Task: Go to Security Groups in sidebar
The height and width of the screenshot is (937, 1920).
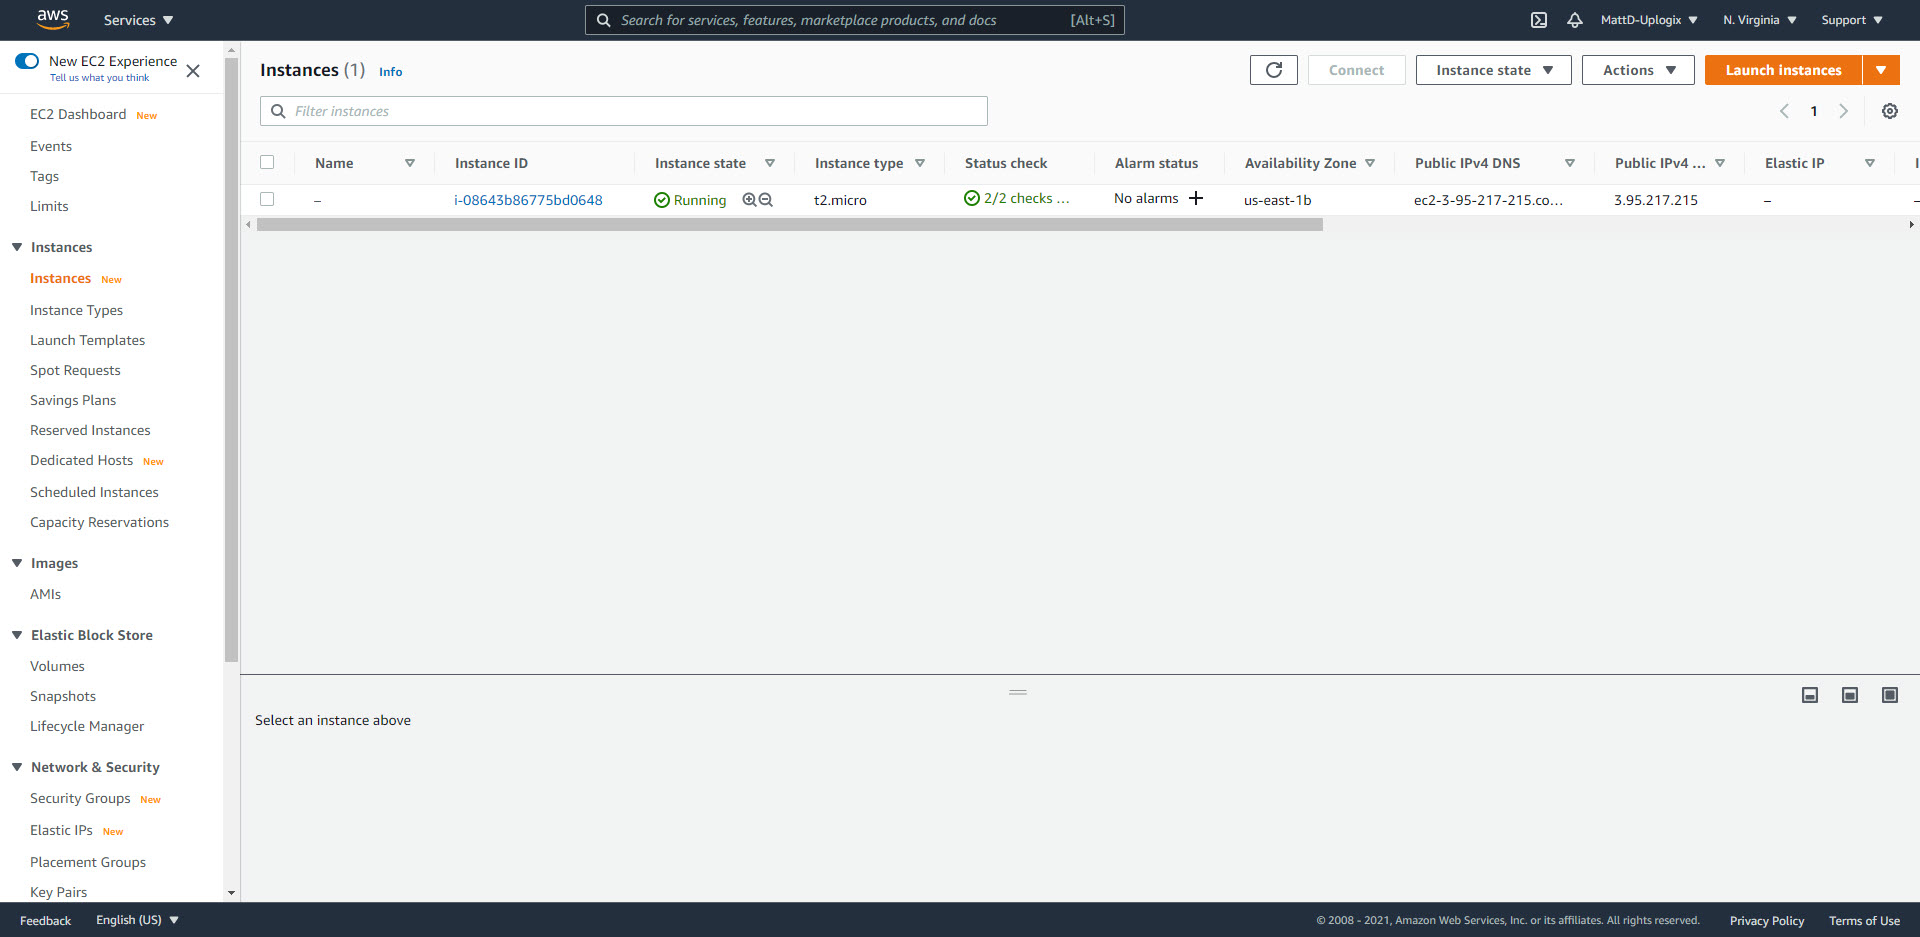Action: [80, 798]
